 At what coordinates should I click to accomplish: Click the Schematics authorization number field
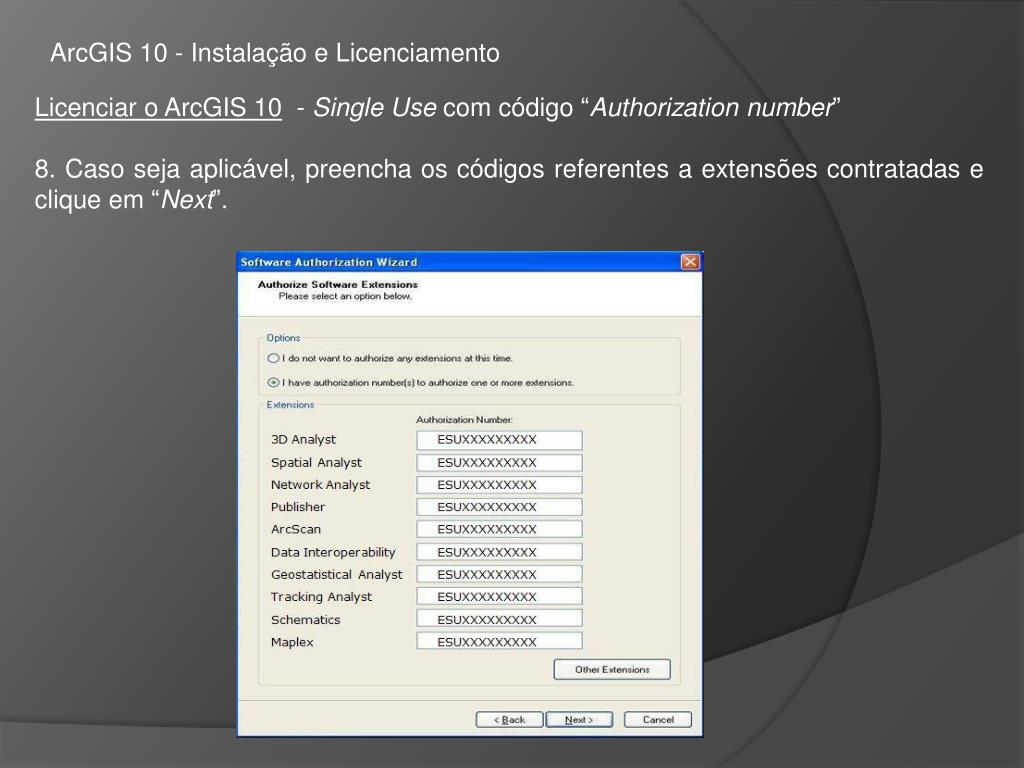499,619
